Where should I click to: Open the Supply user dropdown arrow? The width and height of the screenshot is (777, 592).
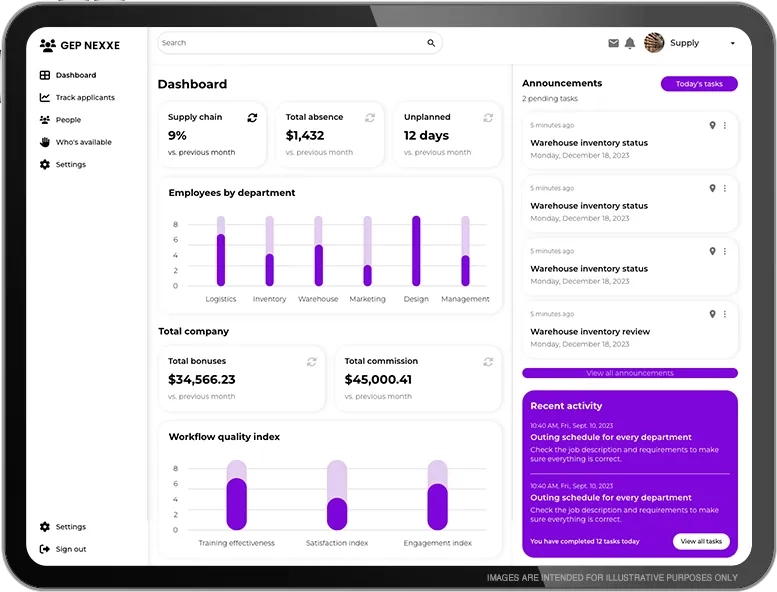733,44
